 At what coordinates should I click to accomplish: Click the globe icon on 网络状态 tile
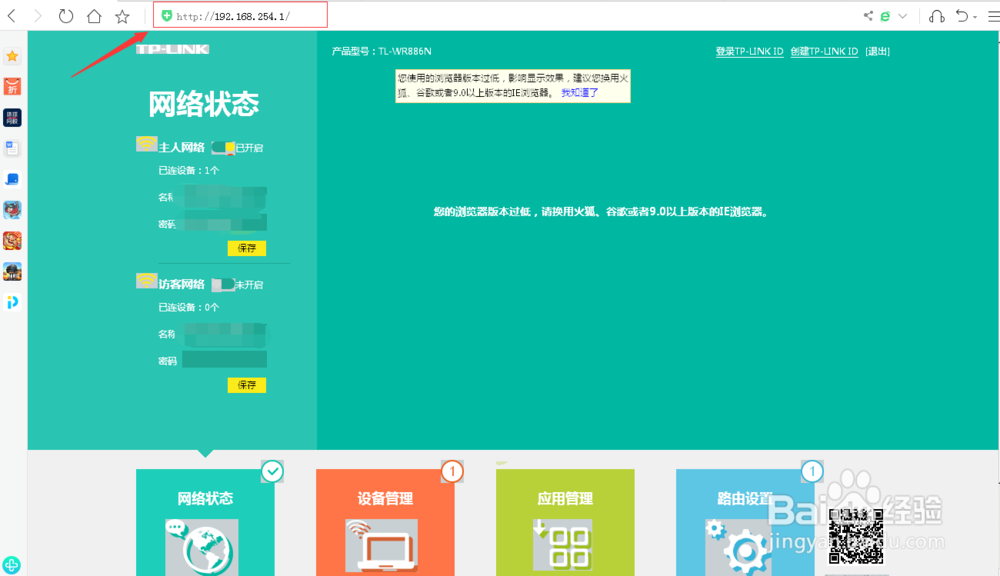202,546
